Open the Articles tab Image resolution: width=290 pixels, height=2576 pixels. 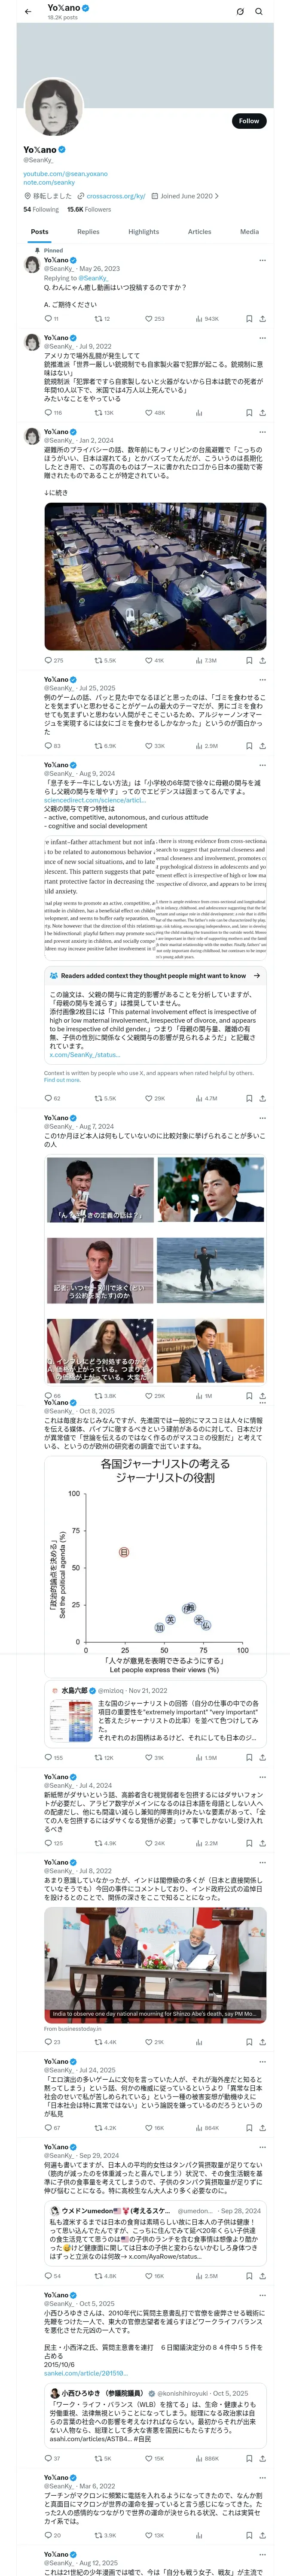point(200,232)
